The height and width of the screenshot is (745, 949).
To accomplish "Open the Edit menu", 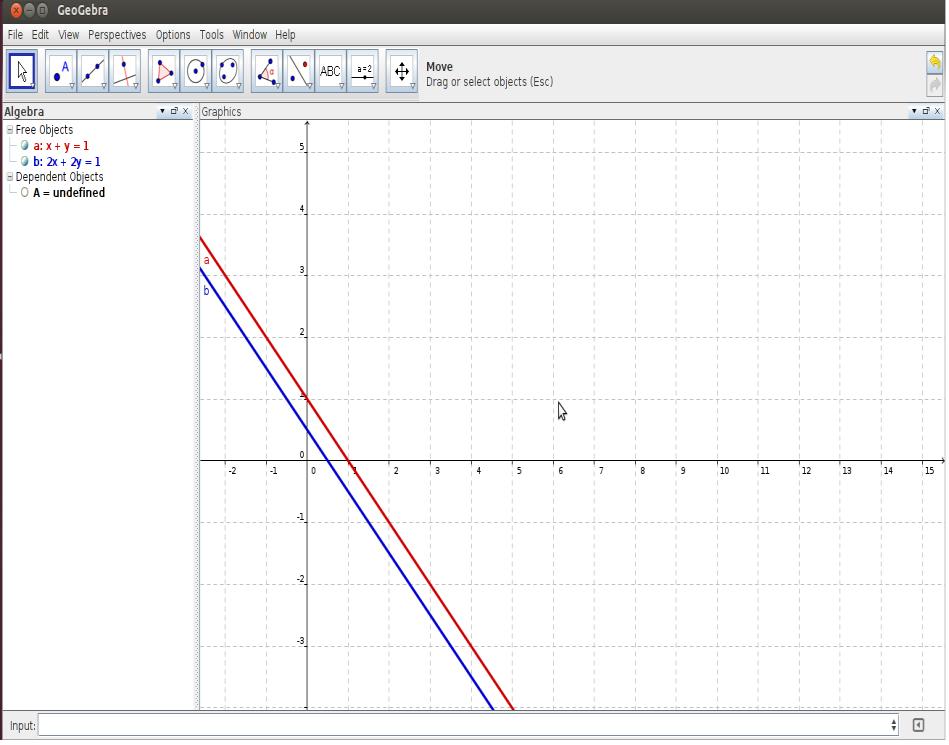I will point(40,35).
